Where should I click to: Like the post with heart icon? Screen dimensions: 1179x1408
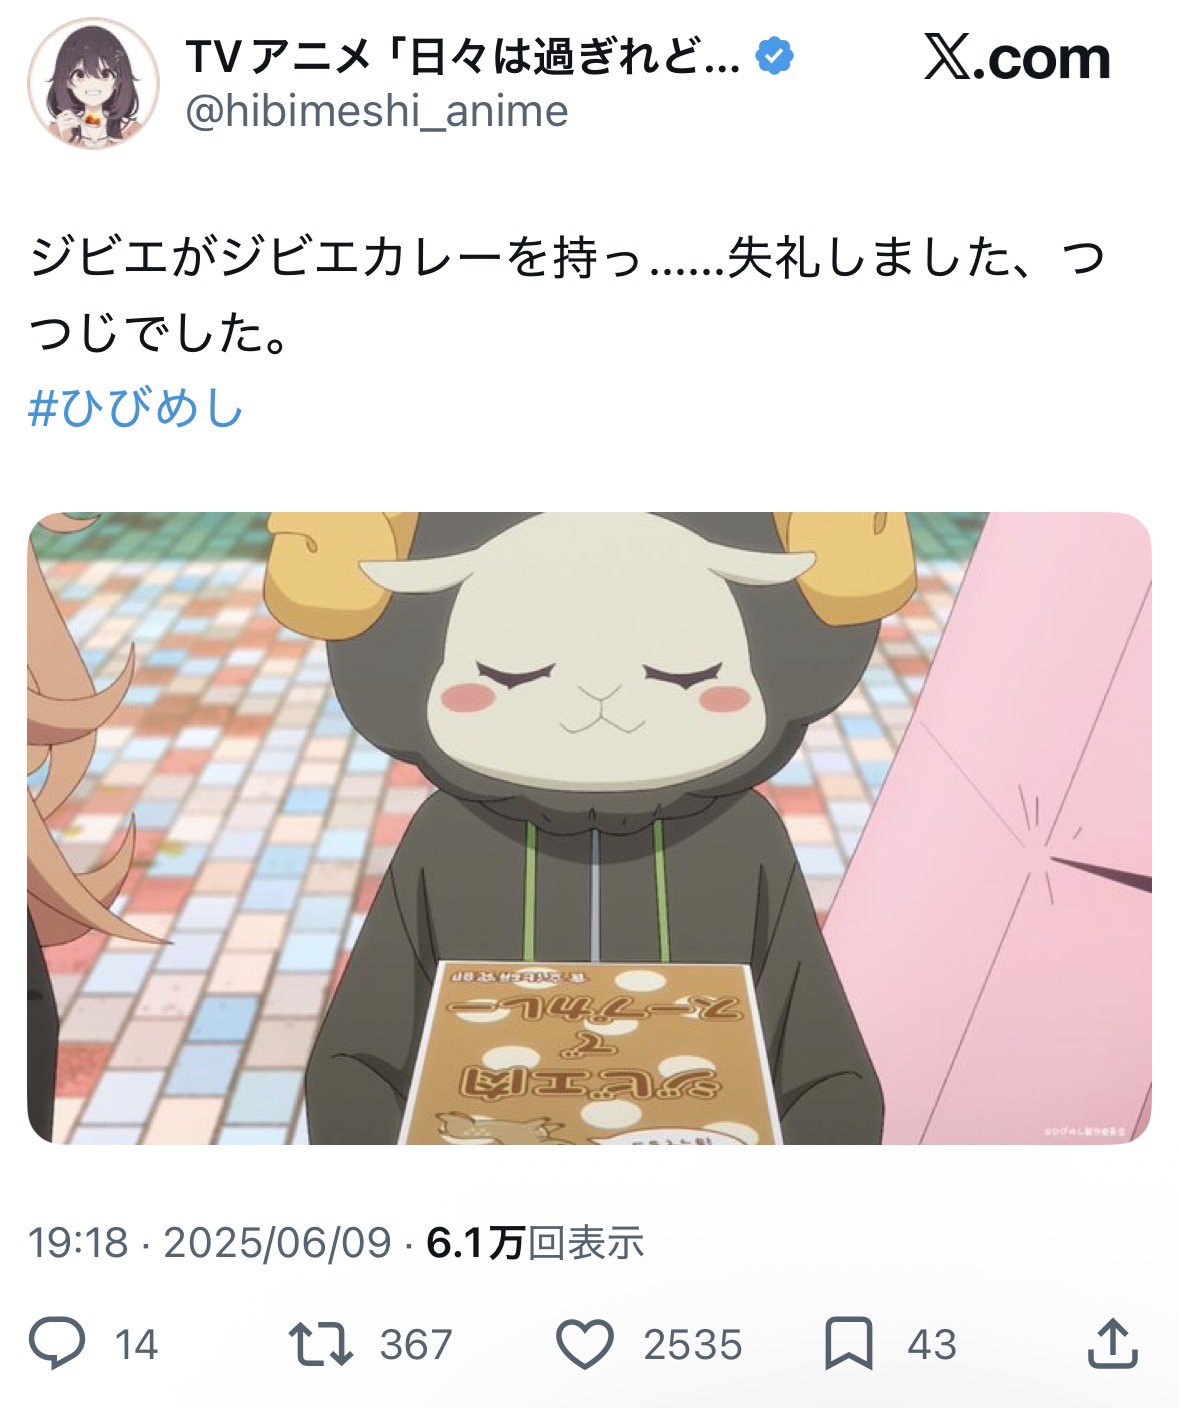(584, 1344)
